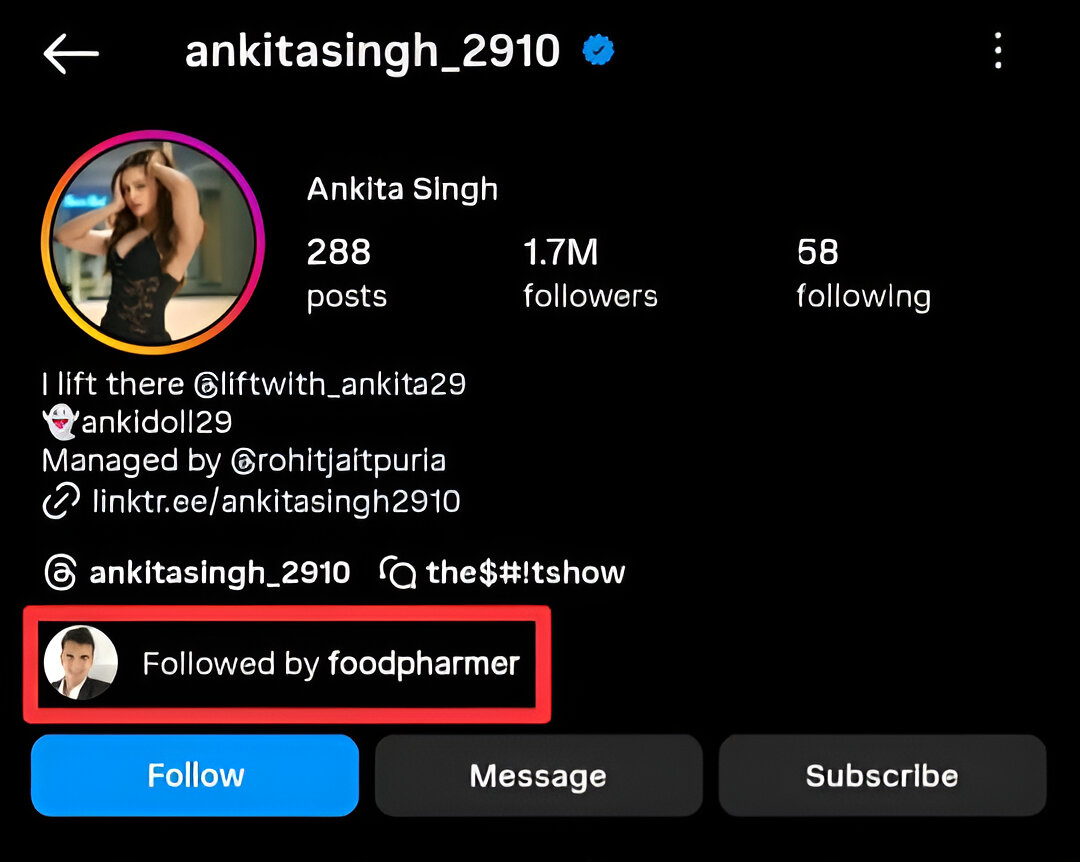Open the @rohitjaitpuria manager mention
This screenshot has width=1080, height=862.
tap(338, 461)
